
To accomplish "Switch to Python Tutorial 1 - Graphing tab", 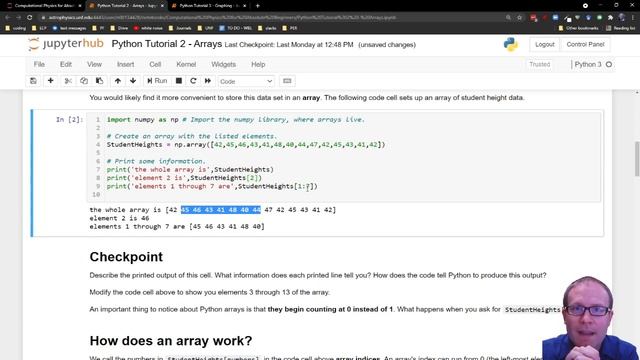I will [x=208, y=6].
